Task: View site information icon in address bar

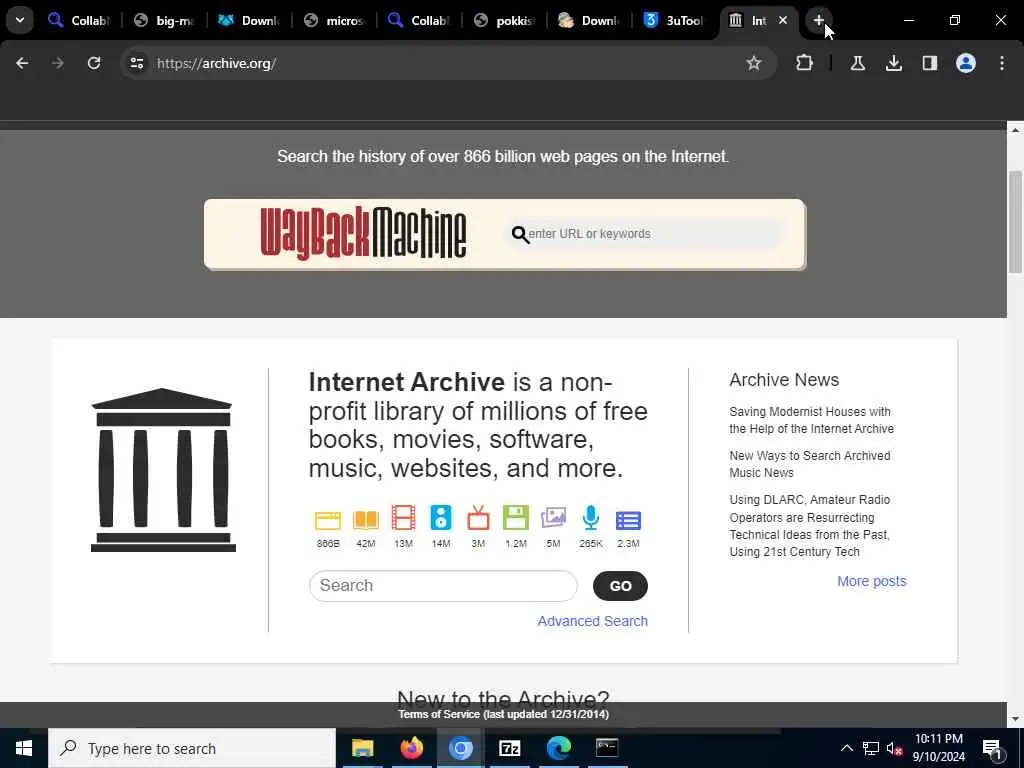Action: point(136,63)
